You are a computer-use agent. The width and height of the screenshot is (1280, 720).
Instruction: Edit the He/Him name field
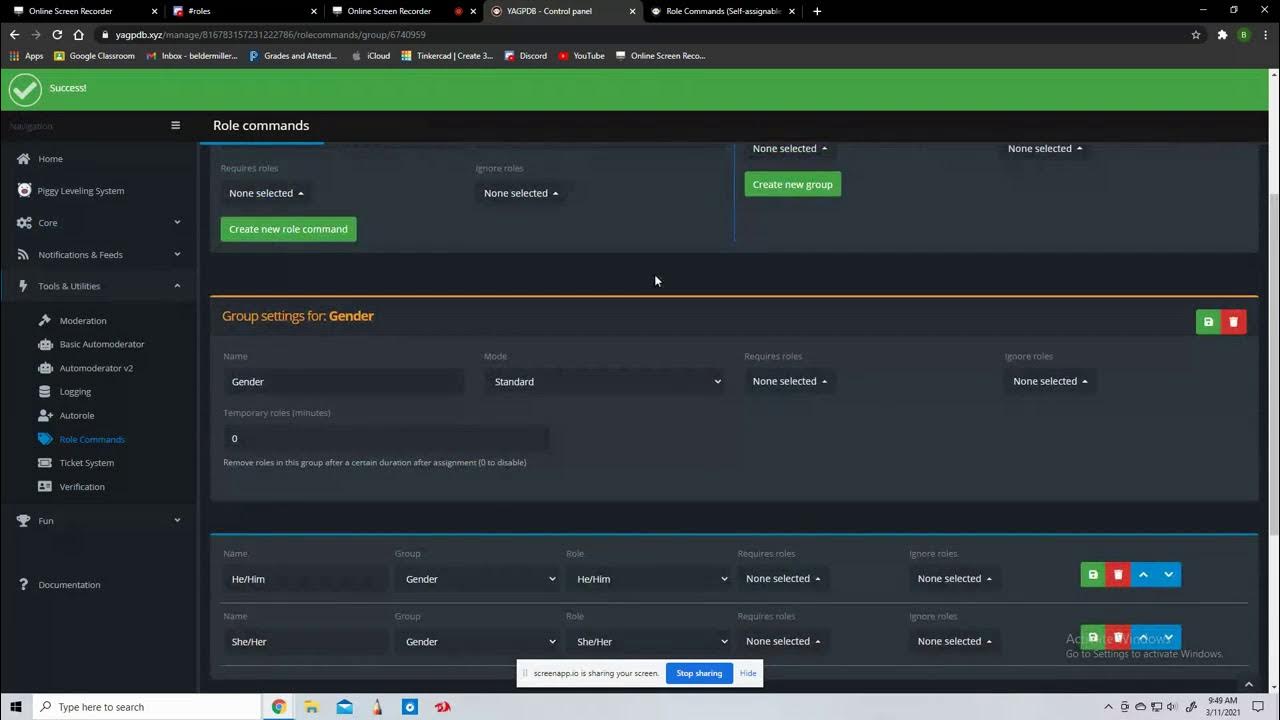coord(305,579)
